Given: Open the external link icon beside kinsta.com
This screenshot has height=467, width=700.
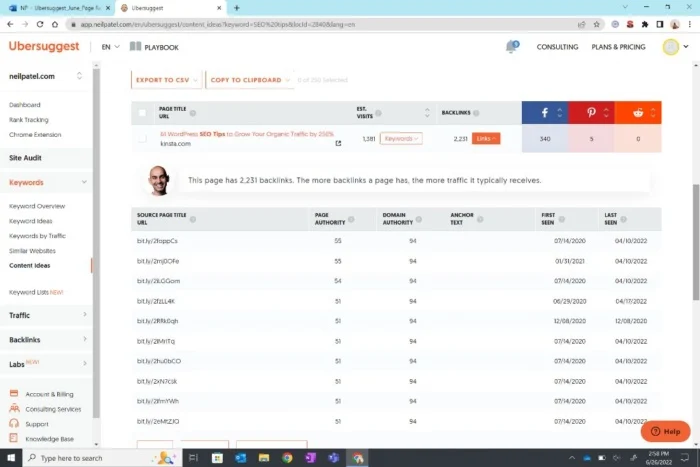Looking at the screenshot, I should tap(338, 143).
